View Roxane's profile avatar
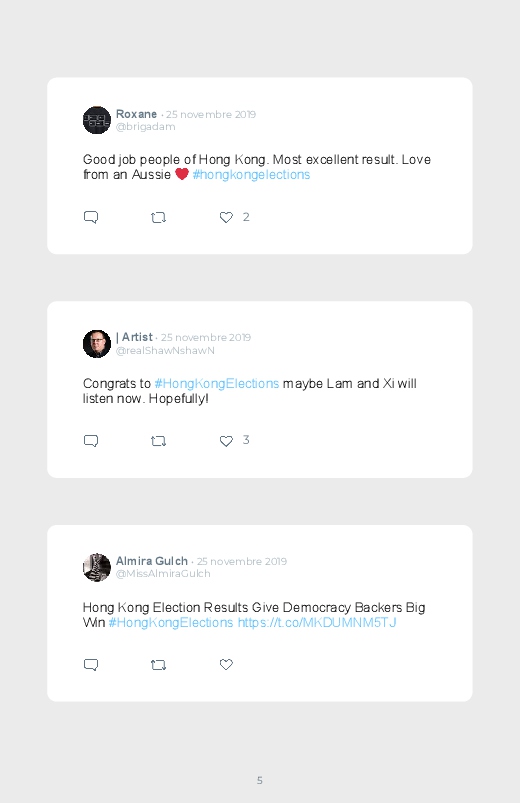520x803 pixels. click(x=97, y=120)
